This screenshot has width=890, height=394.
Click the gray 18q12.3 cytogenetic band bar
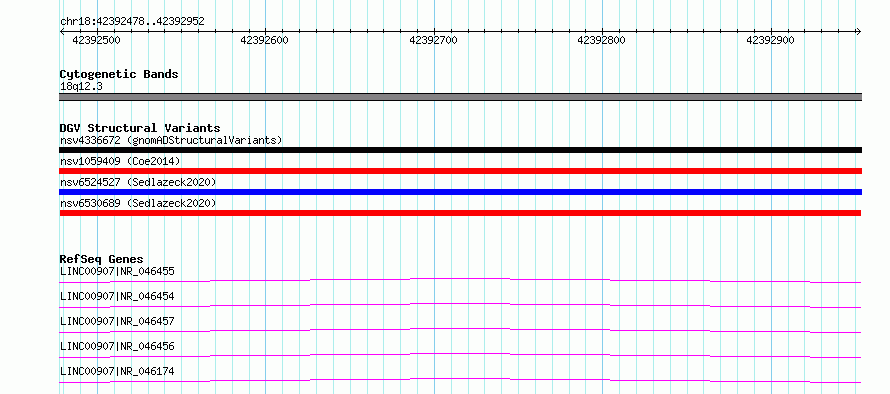[x=460, y=97]
